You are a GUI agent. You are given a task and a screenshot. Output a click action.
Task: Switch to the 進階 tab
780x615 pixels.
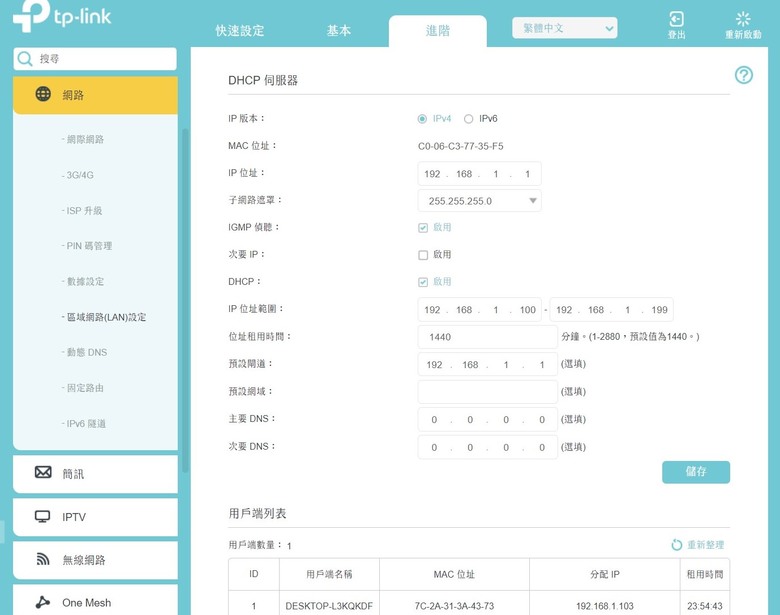438,31
